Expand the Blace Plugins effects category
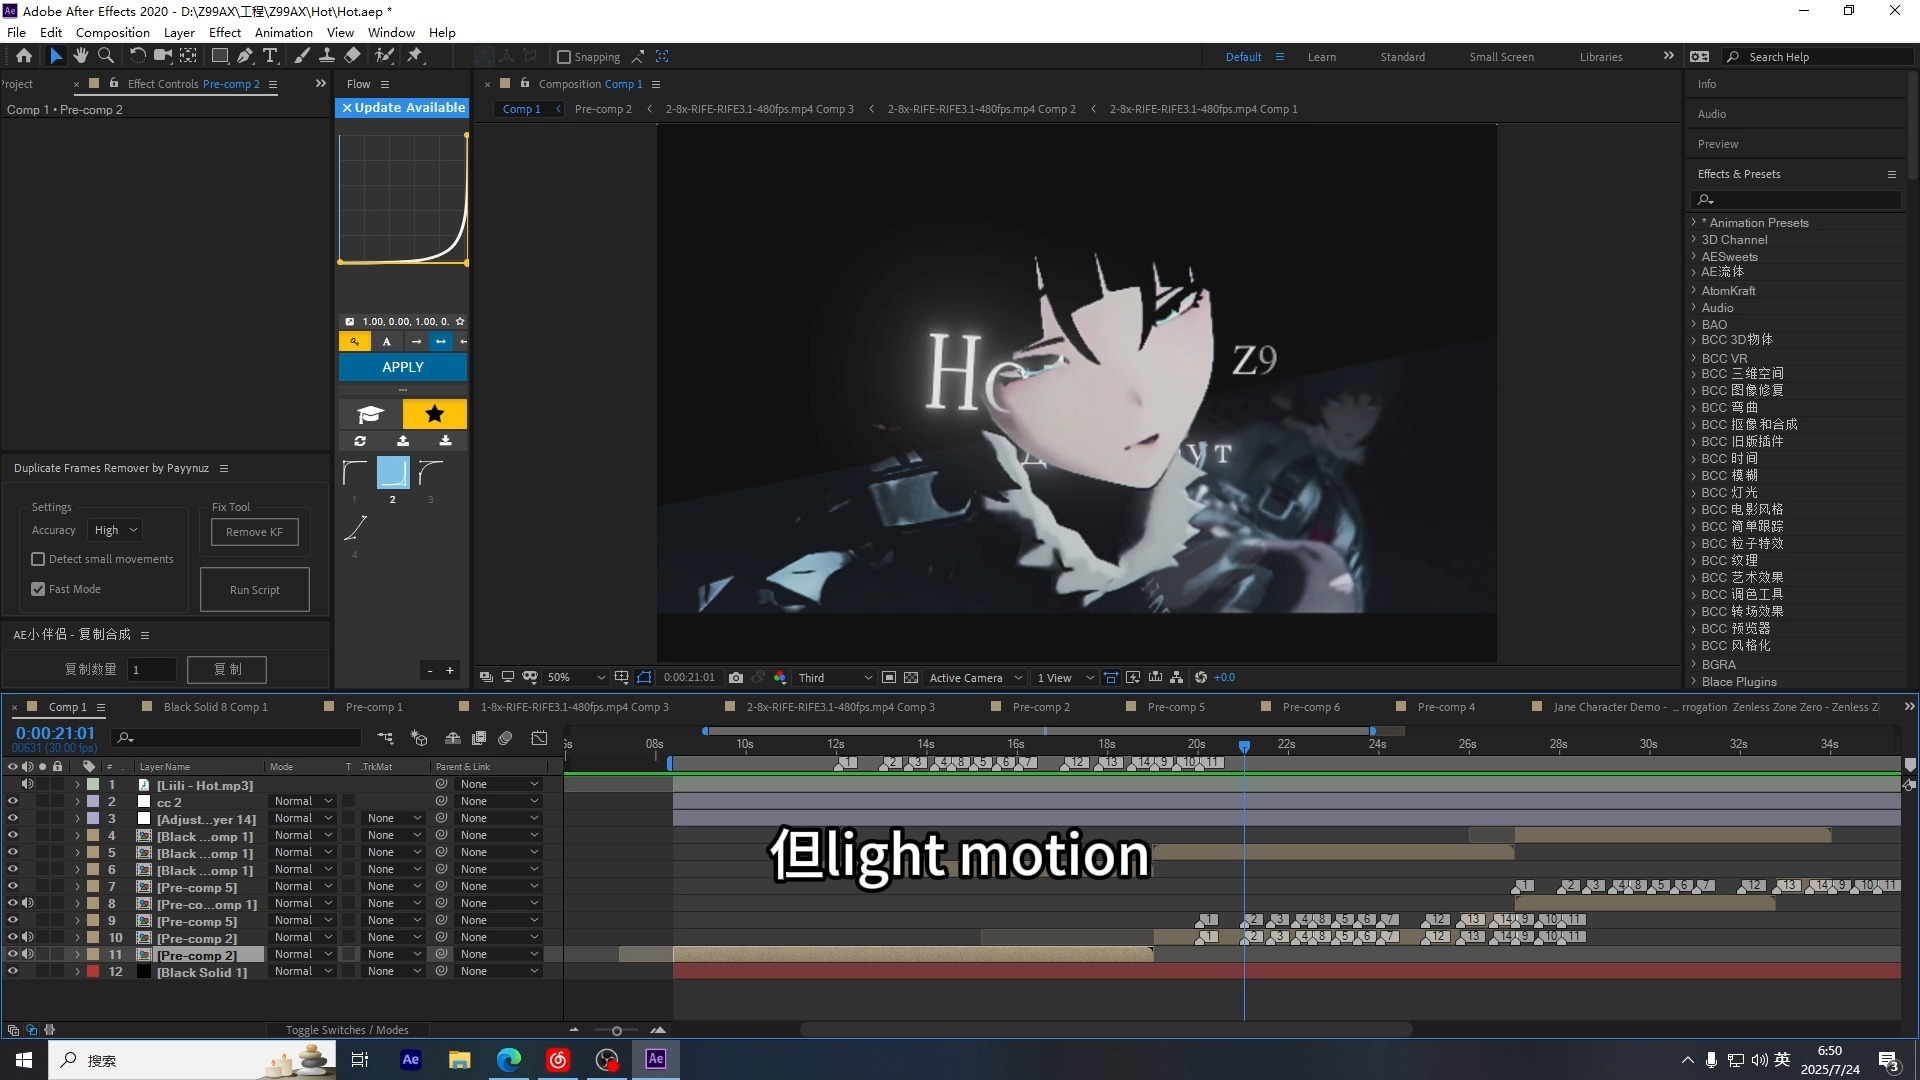The width and height of the screenshot is (1920, 1080). point(1694,681)
